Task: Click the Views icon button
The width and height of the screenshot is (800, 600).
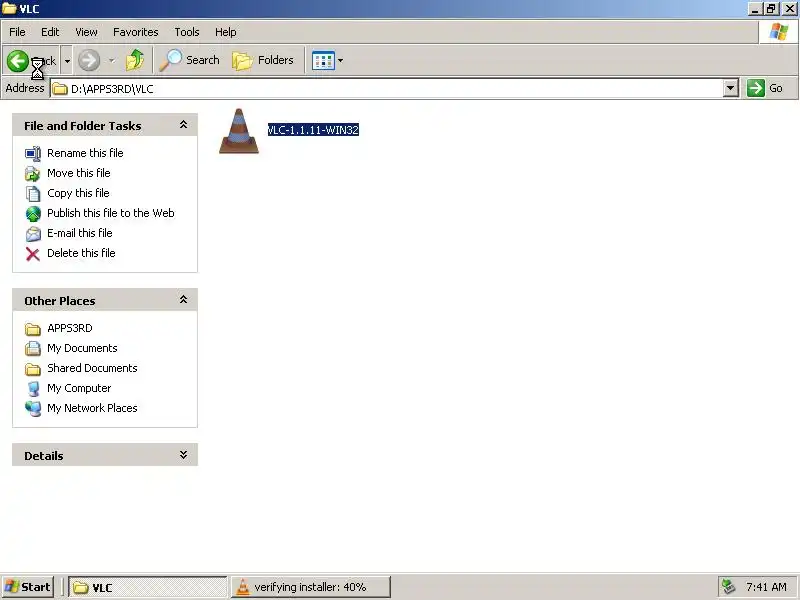Action: 323,61
